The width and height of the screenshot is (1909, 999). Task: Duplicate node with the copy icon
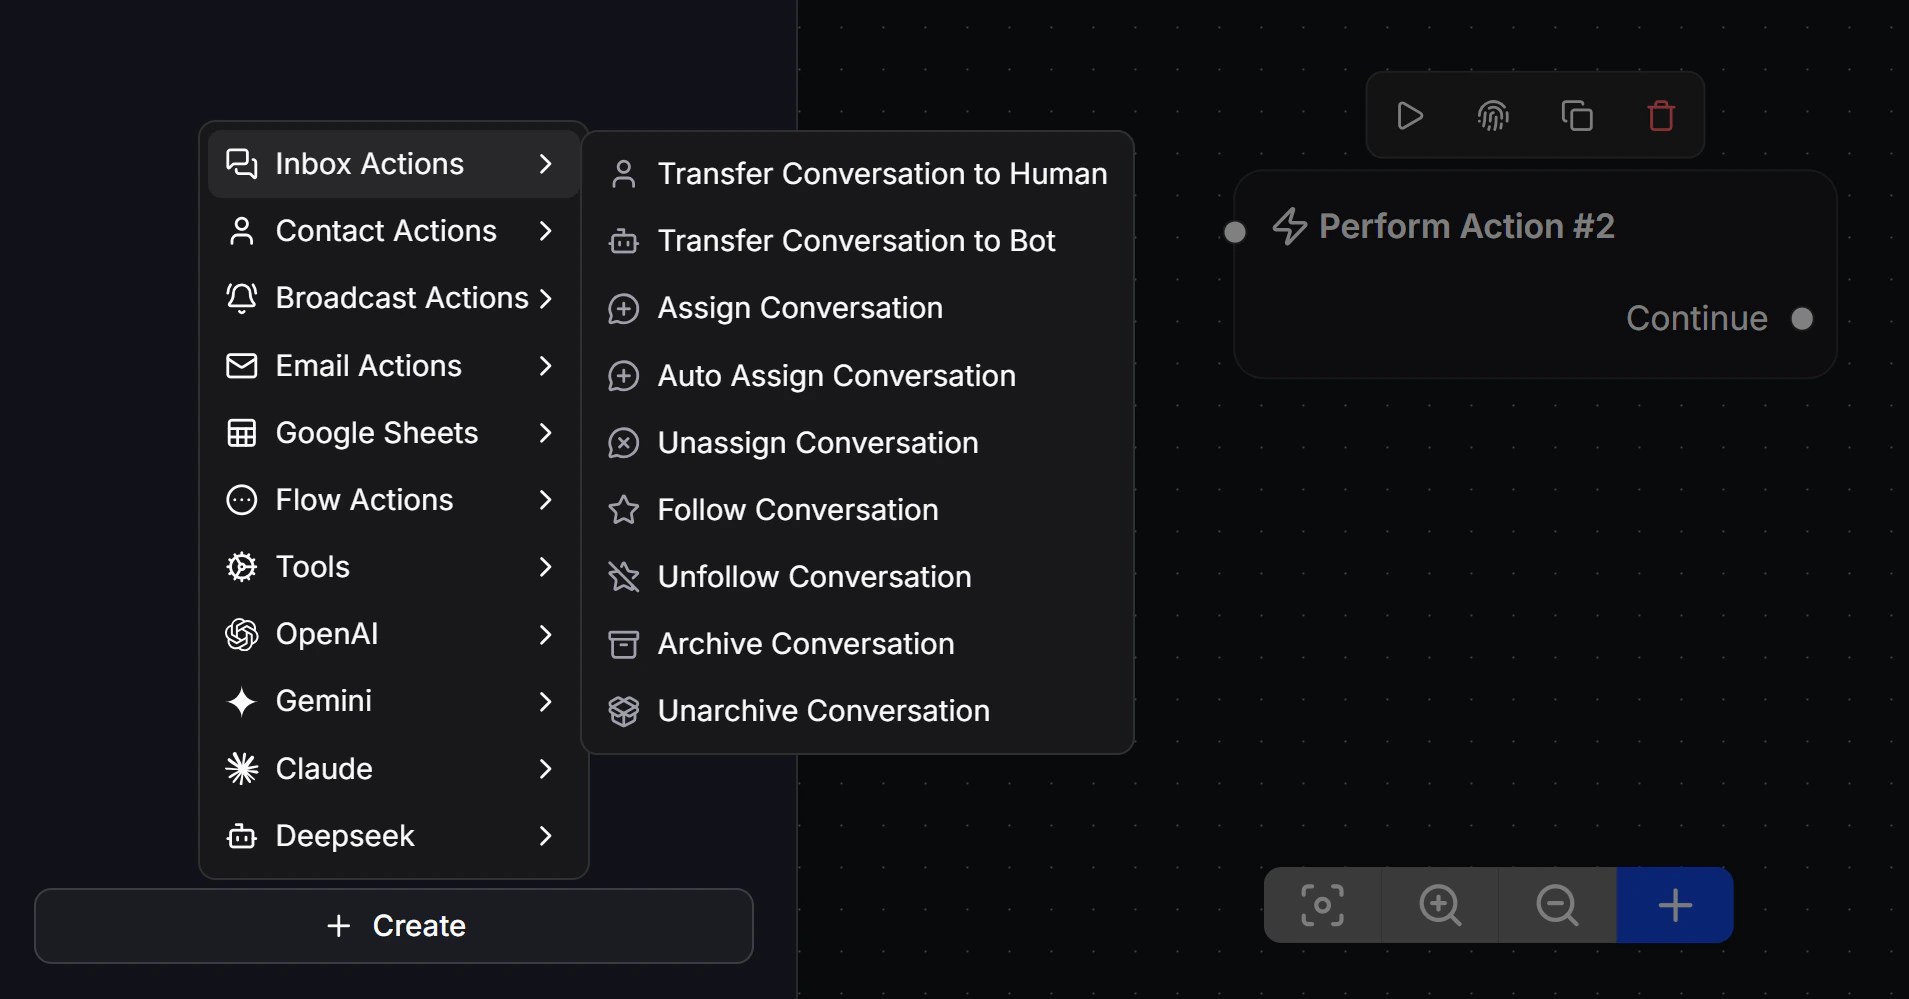coord(1577,116)
